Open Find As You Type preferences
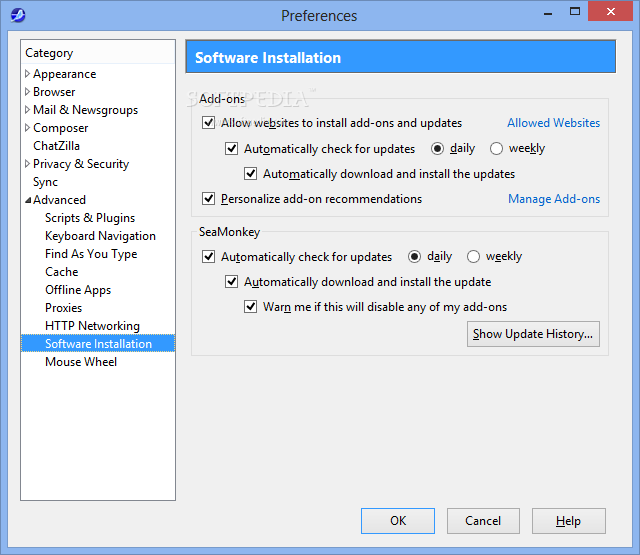Viewport: 640px width, 555px height. (x=91, y=254)
